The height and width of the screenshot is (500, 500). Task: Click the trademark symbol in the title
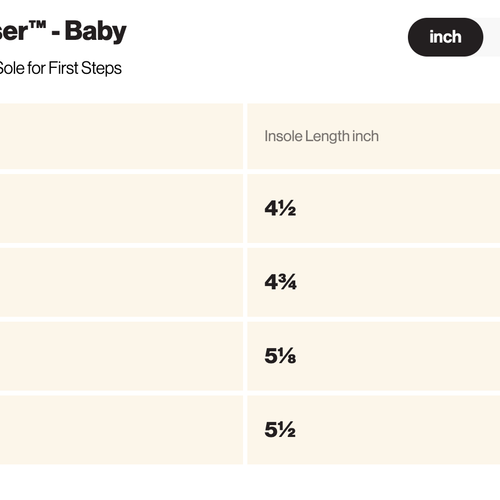[x=37, y=25]
